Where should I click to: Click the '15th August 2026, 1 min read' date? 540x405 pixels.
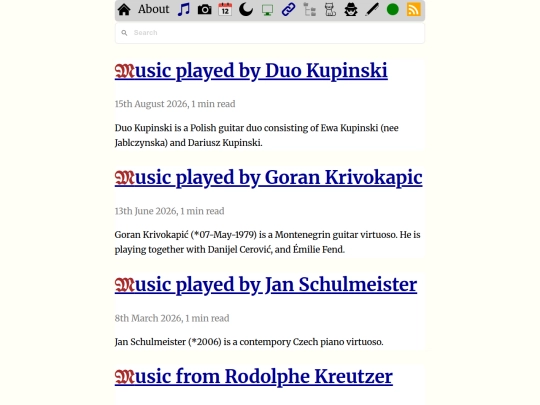(x=175, y=104)
